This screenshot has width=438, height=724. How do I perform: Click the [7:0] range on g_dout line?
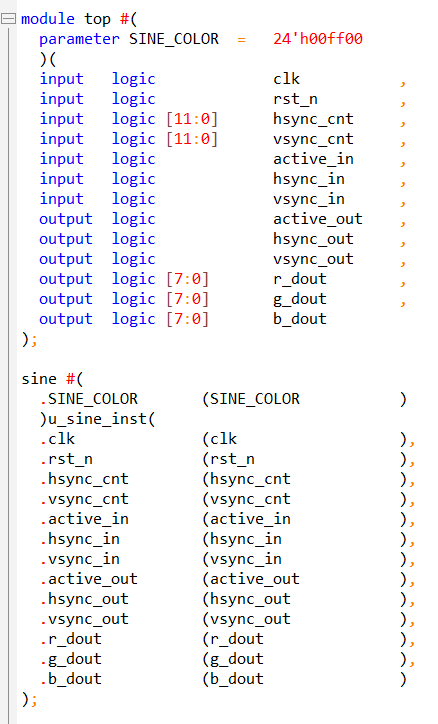click(x=187, y=299)
